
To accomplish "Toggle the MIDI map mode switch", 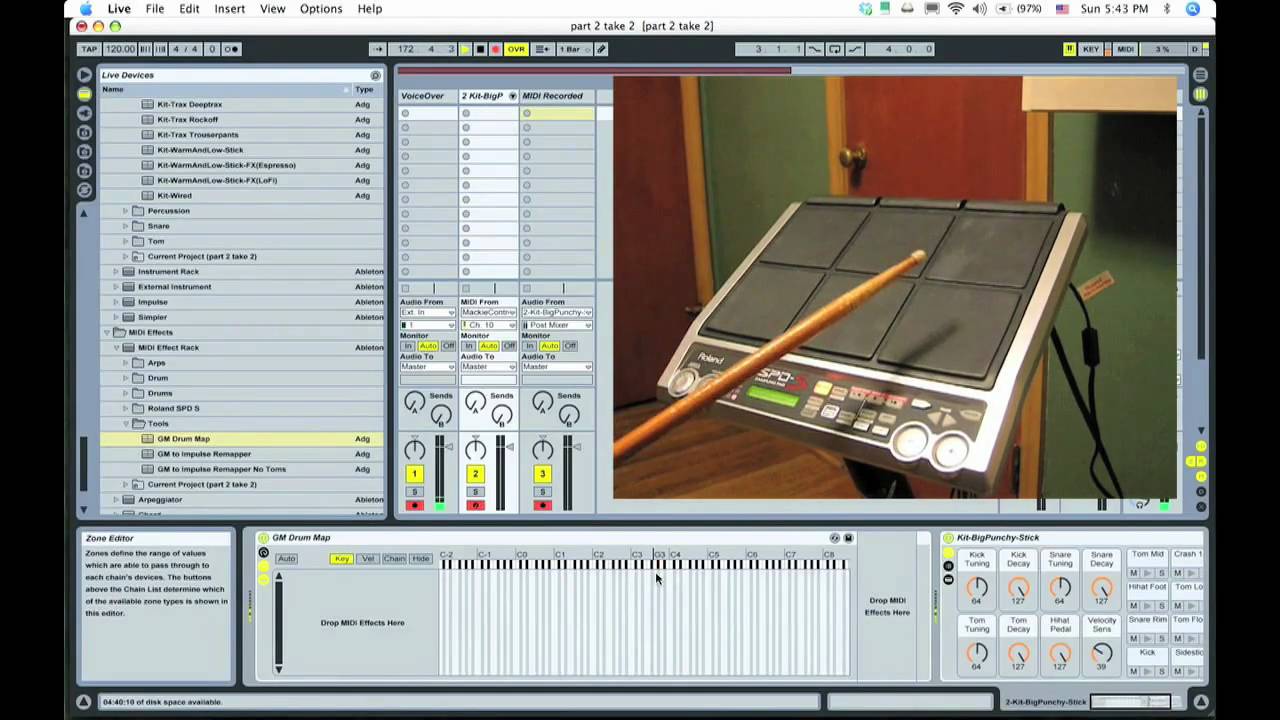I will coord(1125,49).
